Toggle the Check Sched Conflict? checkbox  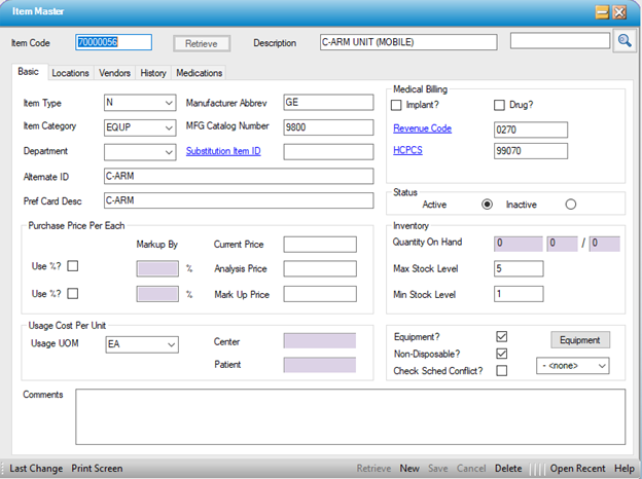(x=502, y=370)
